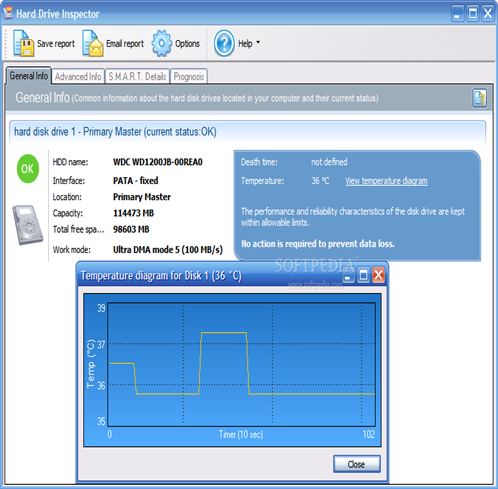Click the Death time value not defined
498x489 pixels.
point(329,162)
